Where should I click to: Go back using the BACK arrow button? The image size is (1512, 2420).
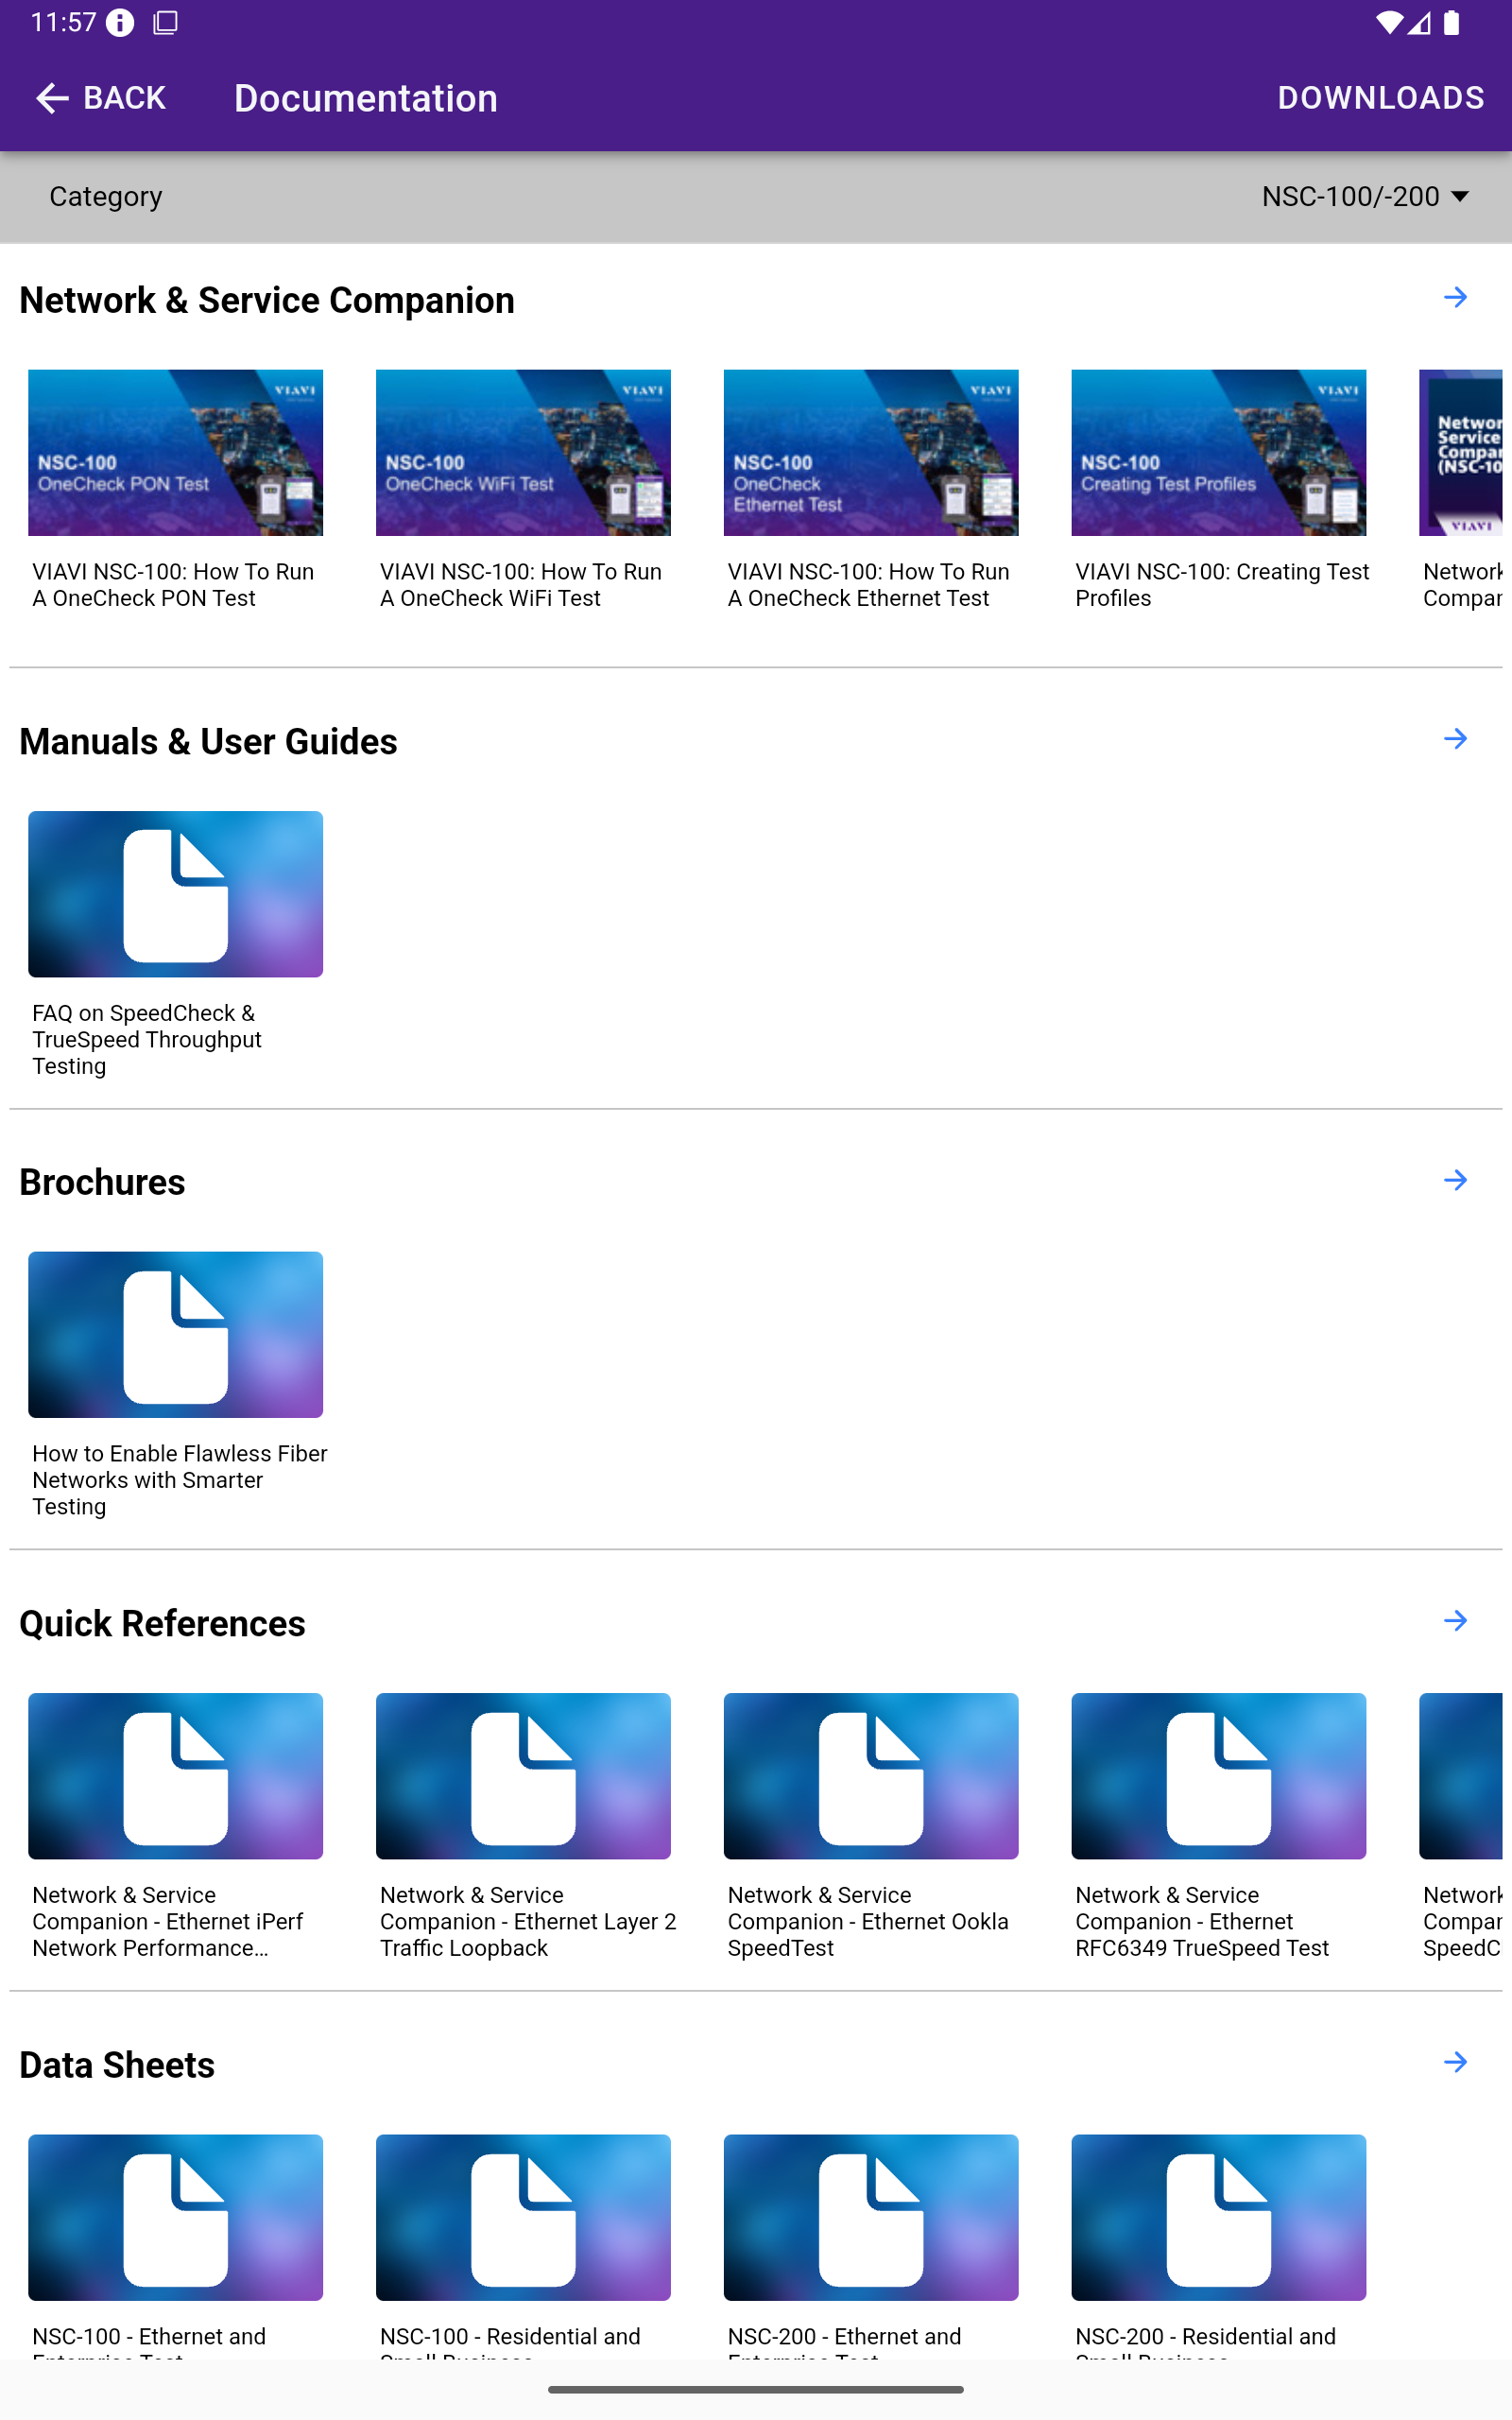point(100,98)
